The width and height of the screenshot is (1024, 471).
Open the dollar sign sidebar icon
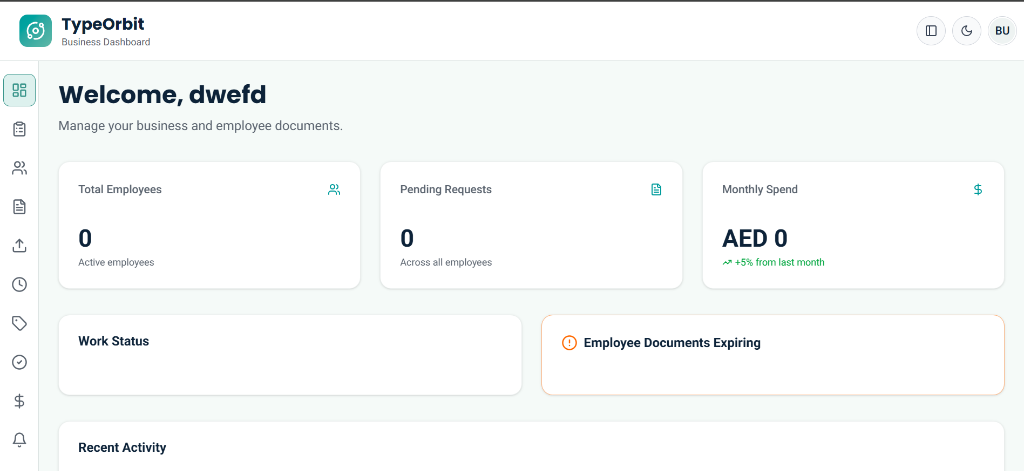click(19, 401)
